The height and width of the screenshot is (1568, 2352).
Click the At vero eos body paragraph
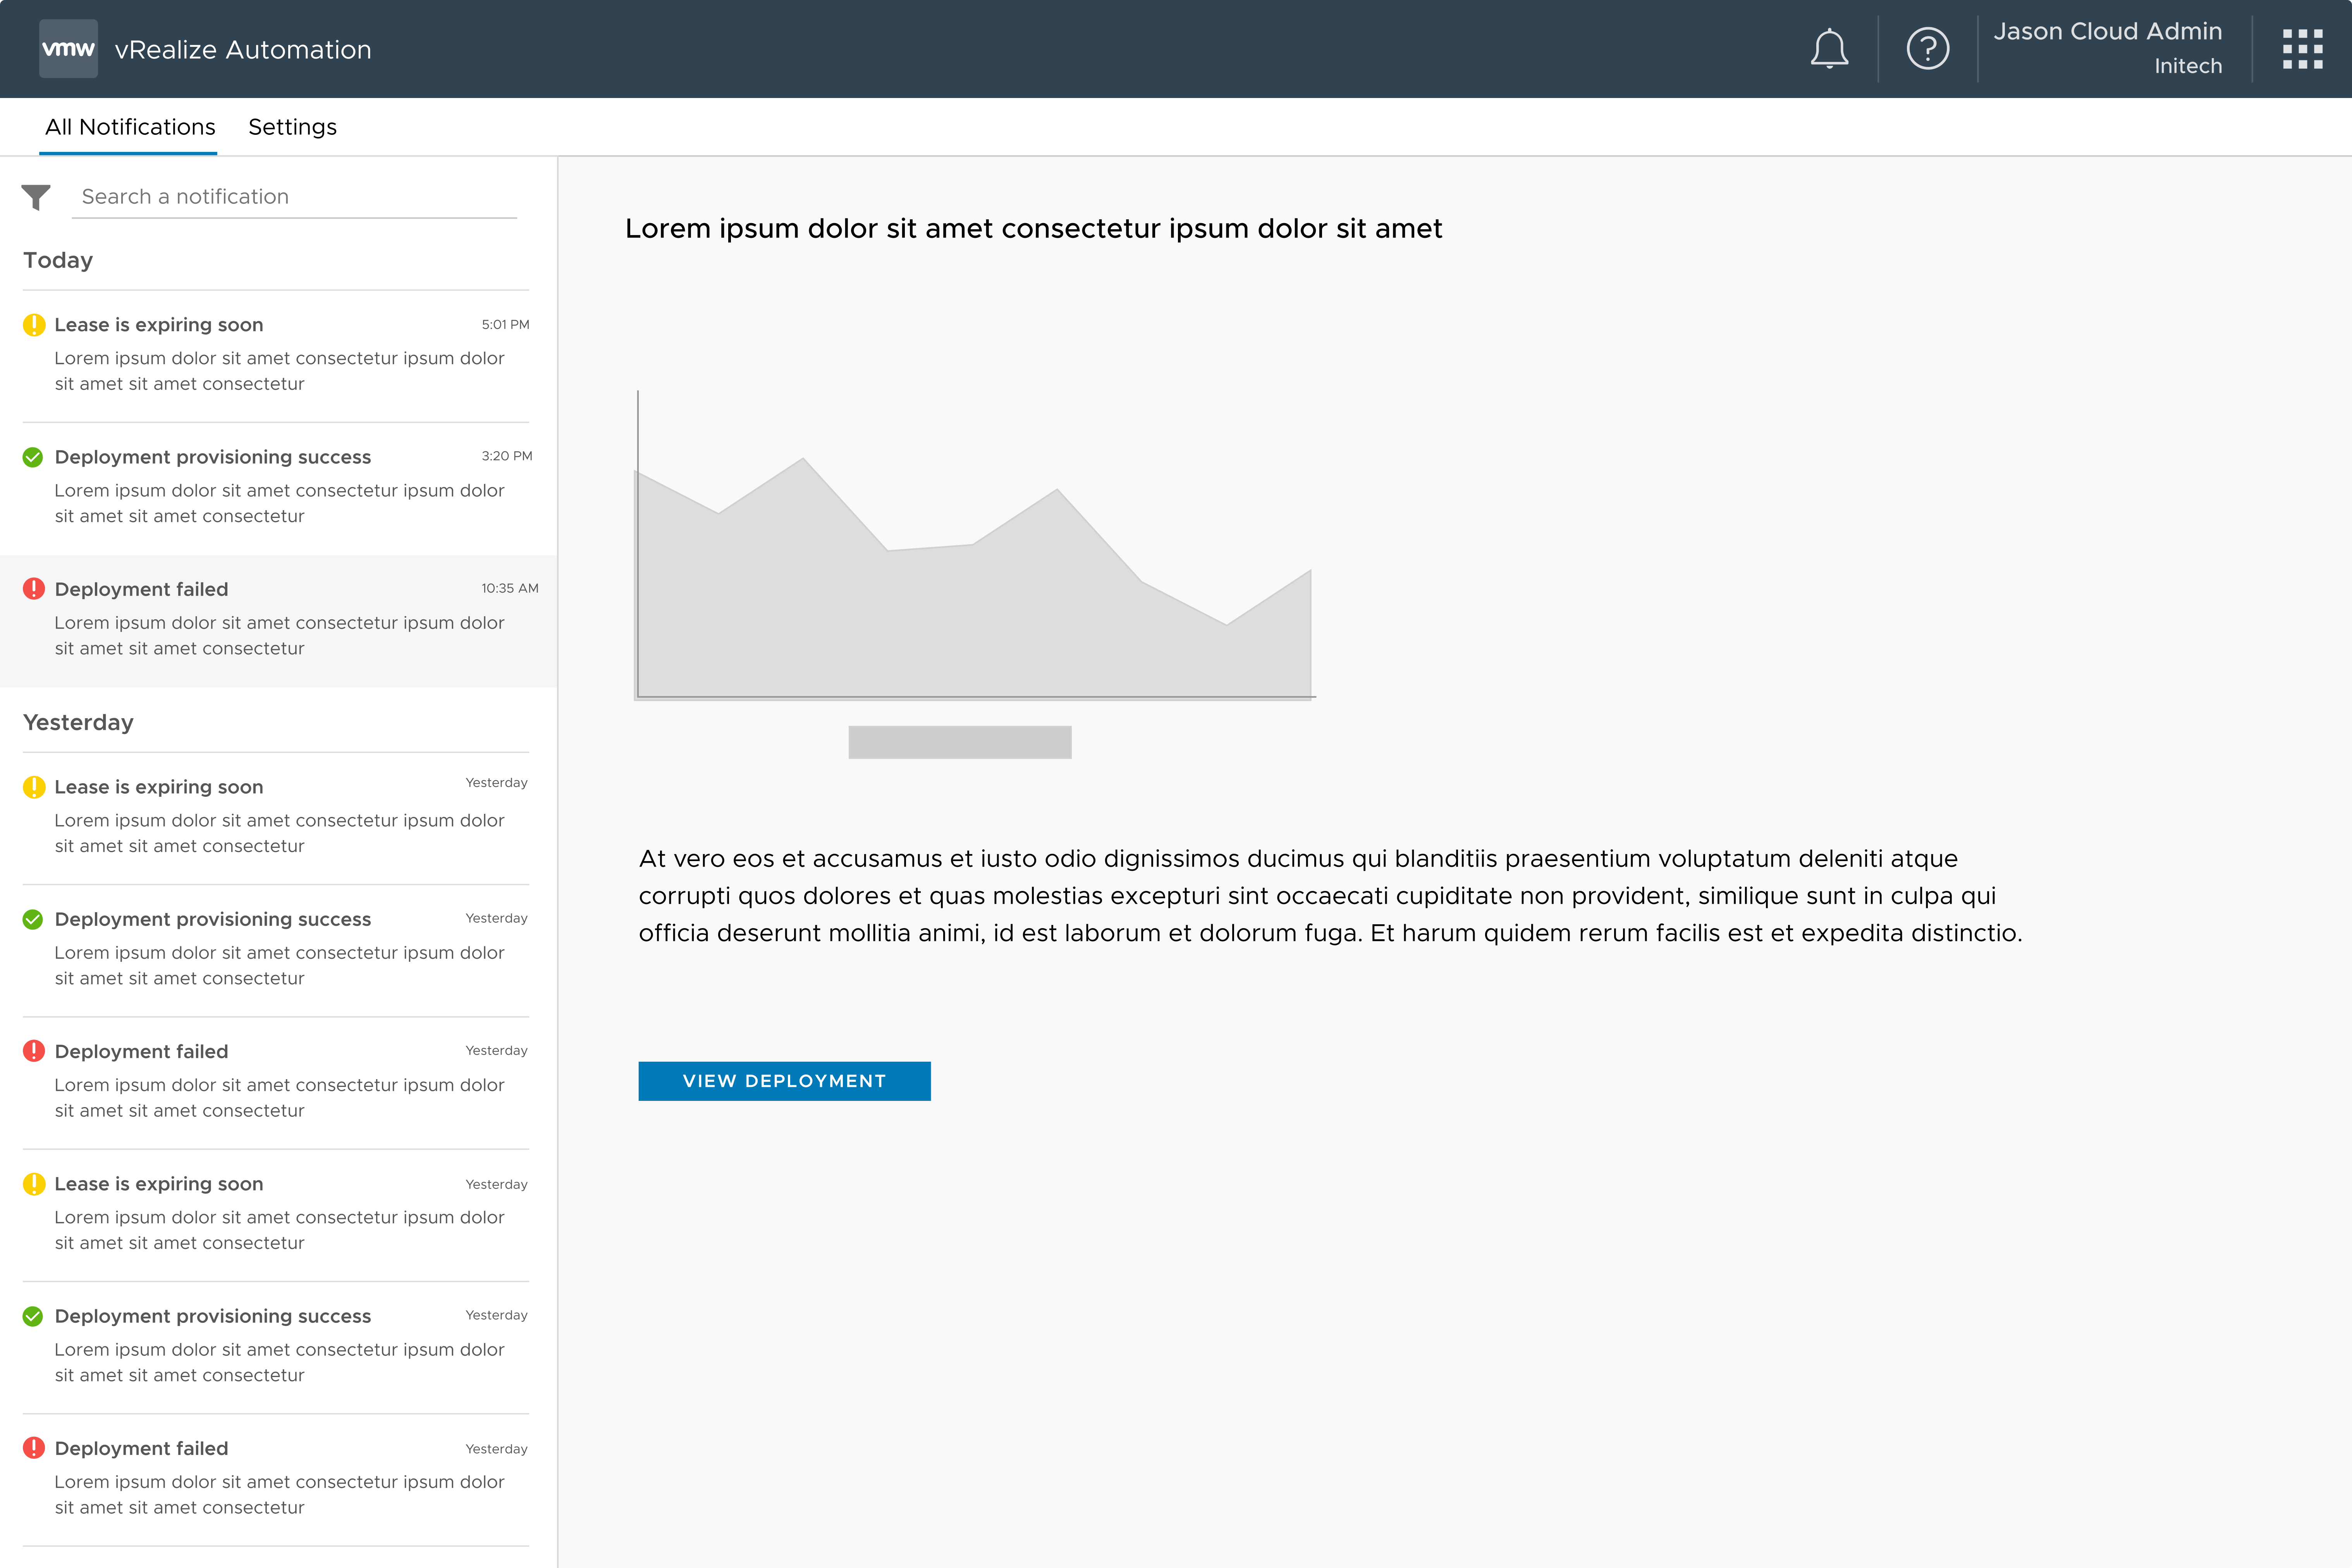point(1330,896)
